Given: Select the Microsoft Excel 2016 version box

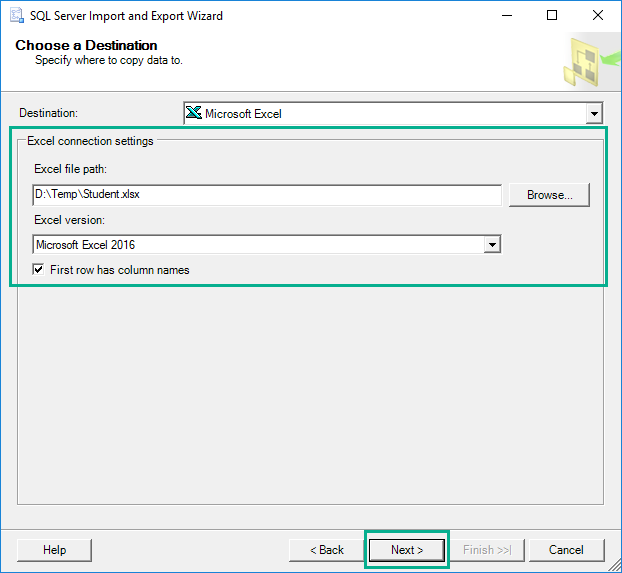Looking at the screenshot, I should coord(267,244).
